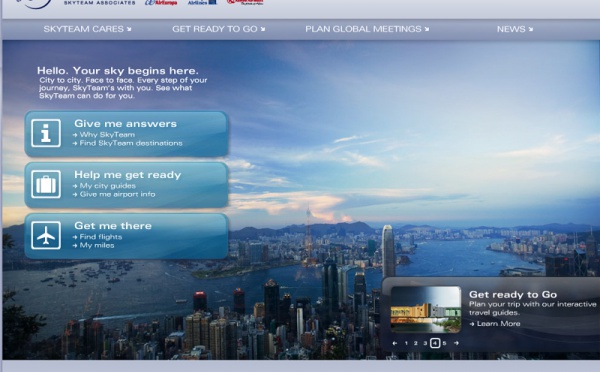This screenshot has height=372, width=600.
Task: Open the Get Ready To Go menu
Action: (x=218, y=29)
